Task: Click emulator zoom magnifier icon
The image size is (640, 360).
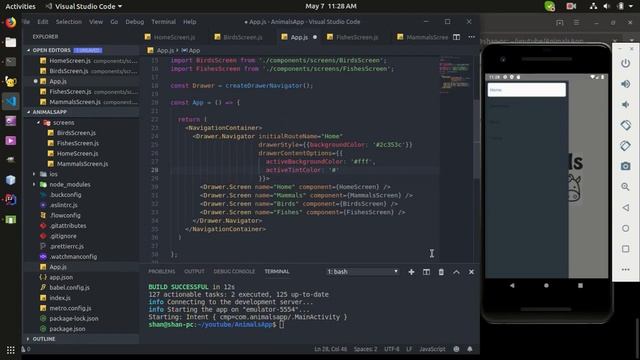Action: pyautogui.click(x=625, y=187)
